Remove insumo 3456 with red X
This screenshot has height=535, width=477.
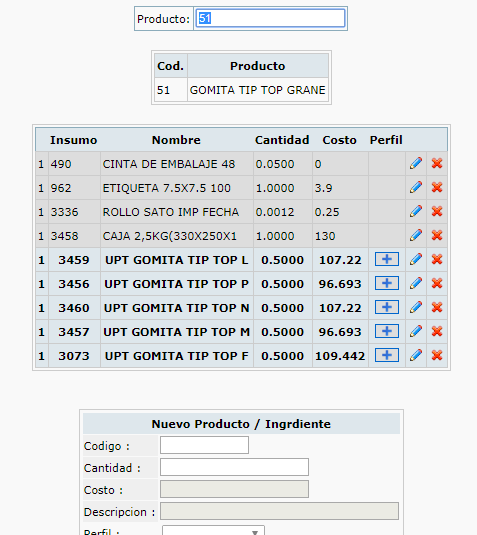[x=437, y=283]
